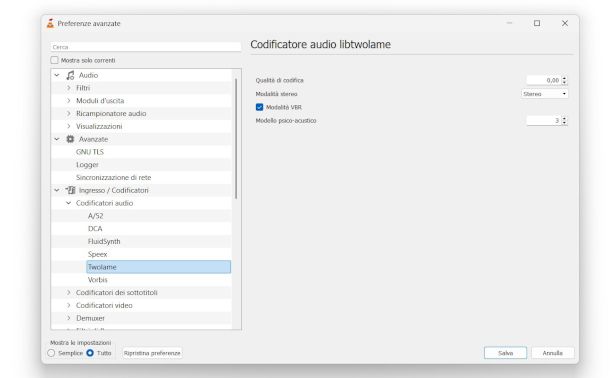Maximize the Preferenze avanzate window
Screen dimensions: 610x378
point(537,23)
